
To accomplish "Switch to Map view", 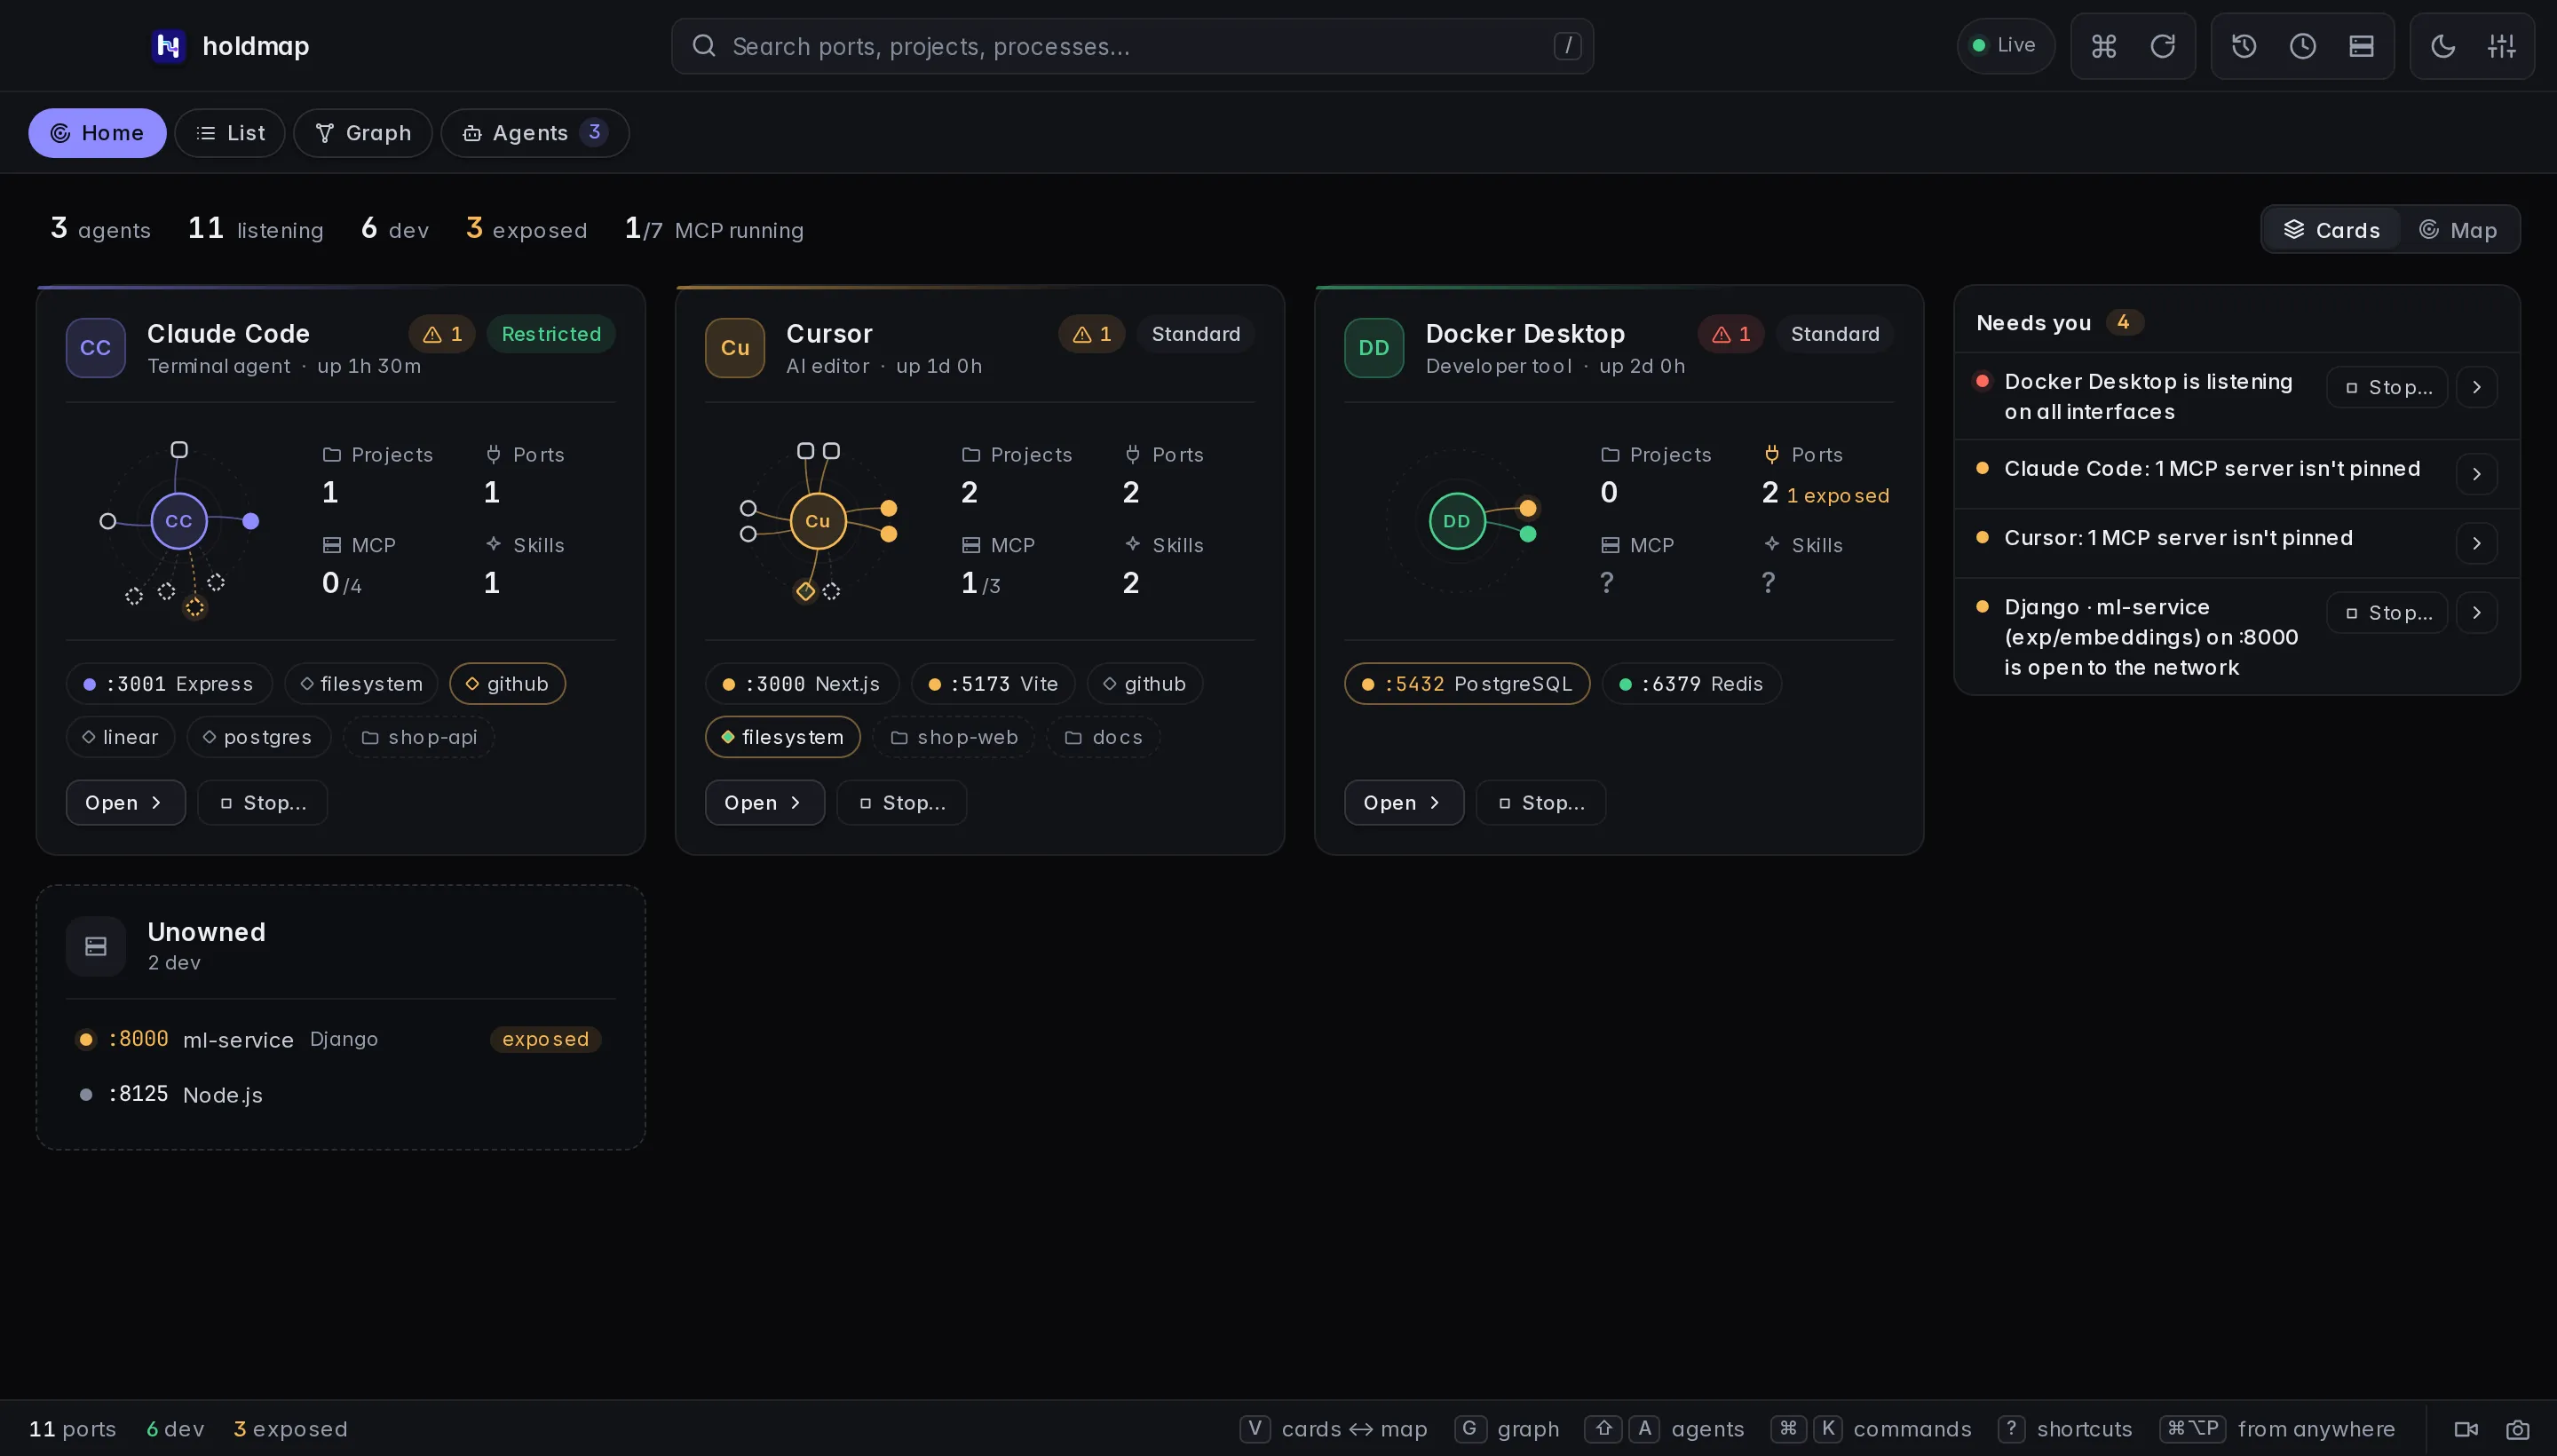I will (2458, 230).
